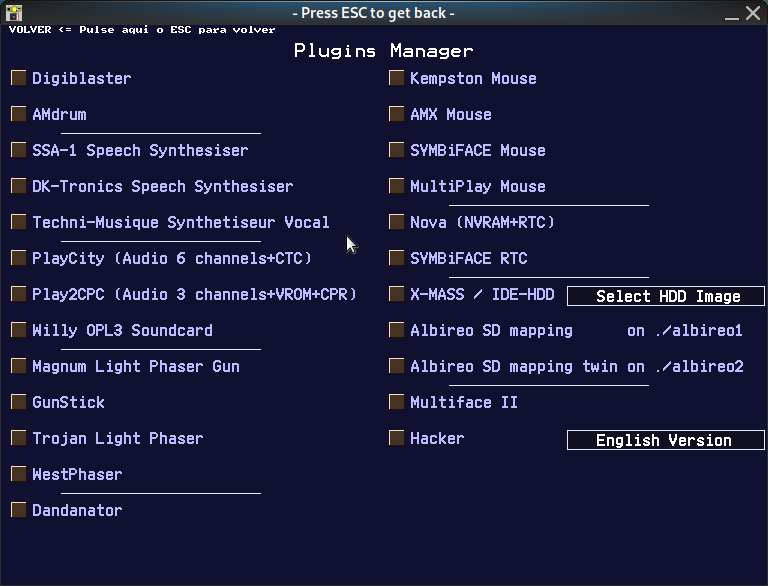Toggle SSA-1 Speech Synthesiser checkbox
Image resolution: width=768 pixels, height=586 pixels.
pos(19,150)
